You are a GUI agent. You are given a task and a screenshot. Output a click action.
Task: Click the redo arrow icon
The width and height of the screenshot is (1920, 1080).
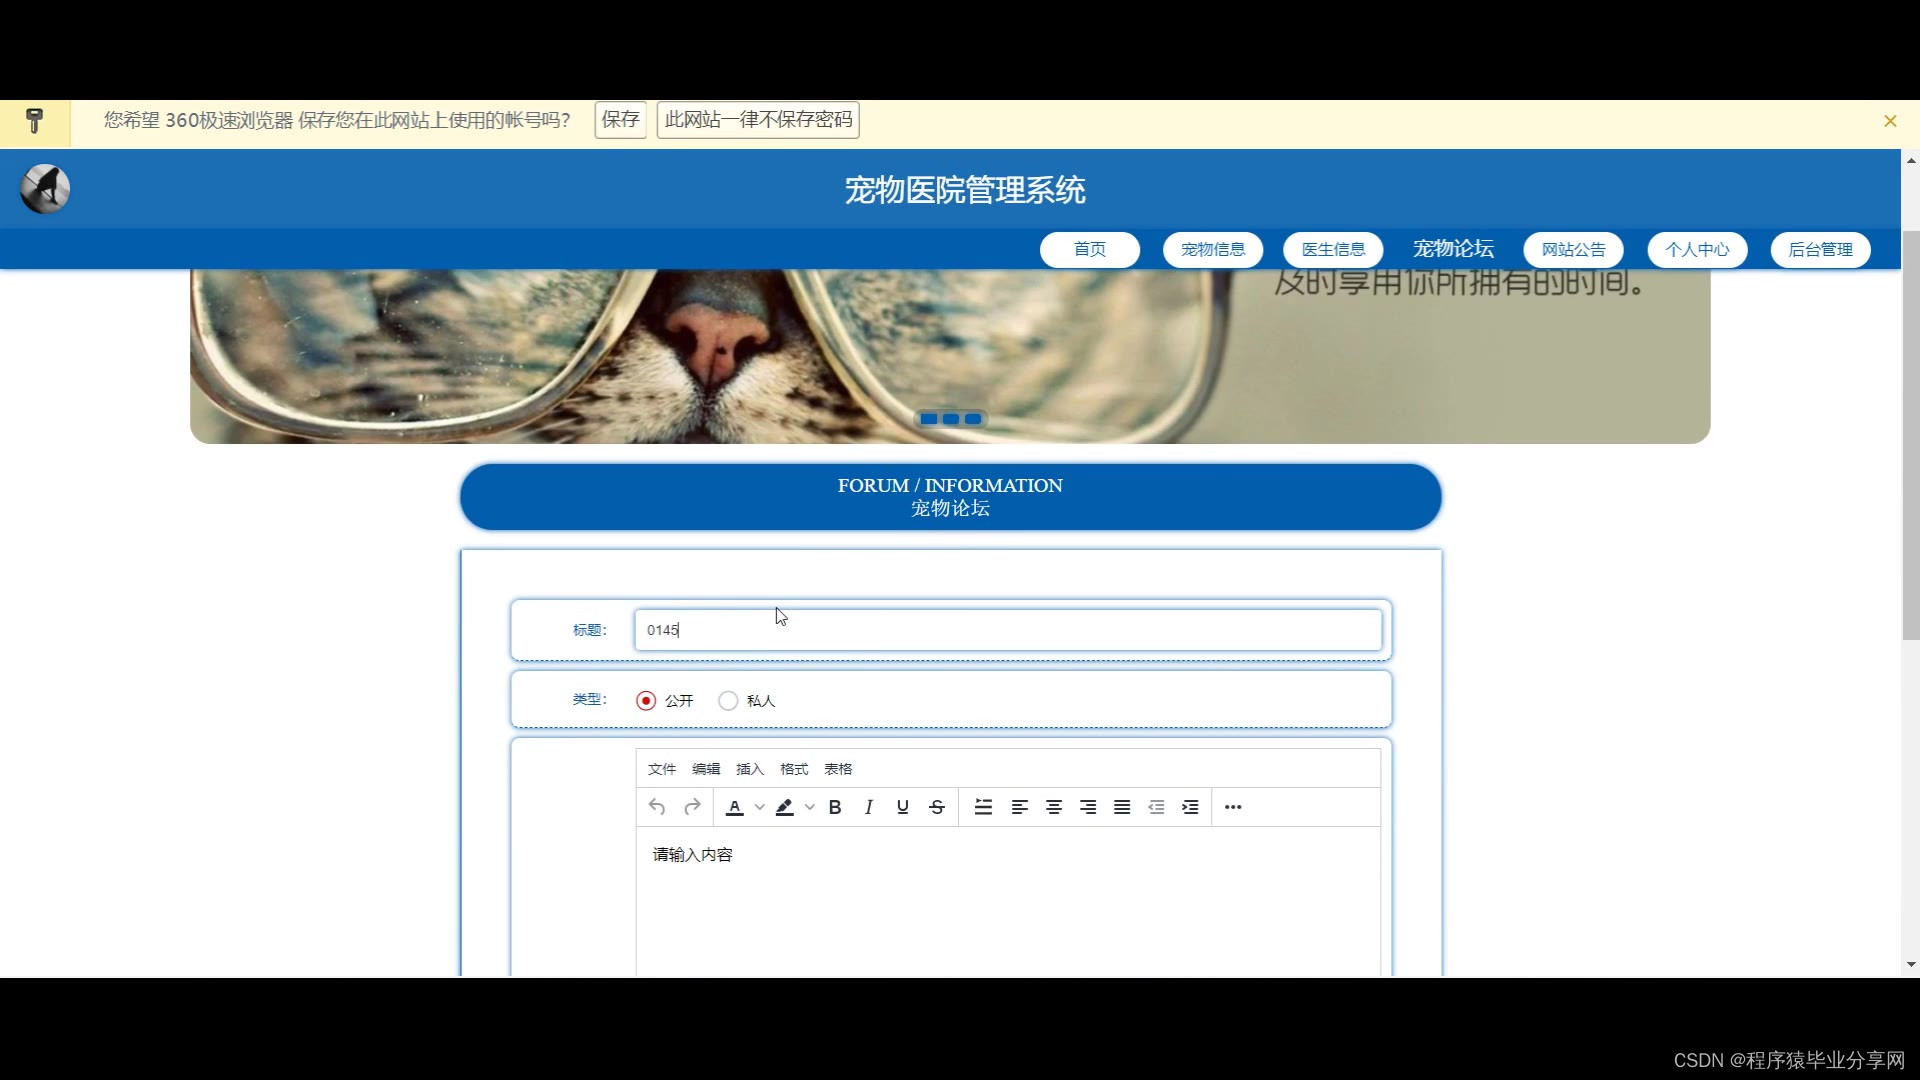[x=692, y=807]
